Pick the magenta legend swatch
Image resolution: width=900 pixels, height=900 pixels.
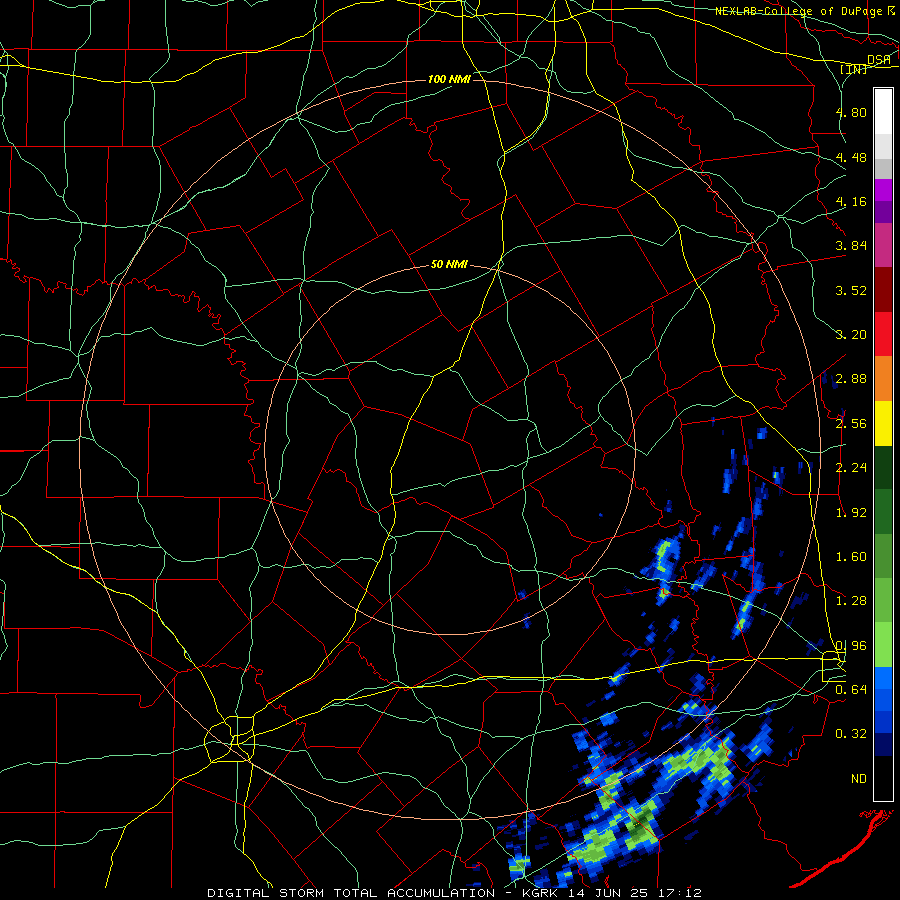click(883, 190)
